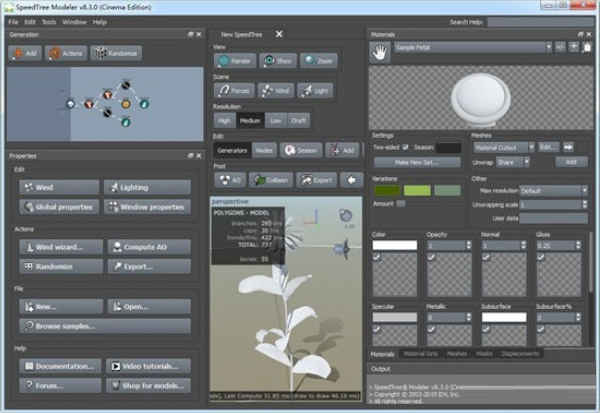Open the Wind wizard action

pos(60,247)
